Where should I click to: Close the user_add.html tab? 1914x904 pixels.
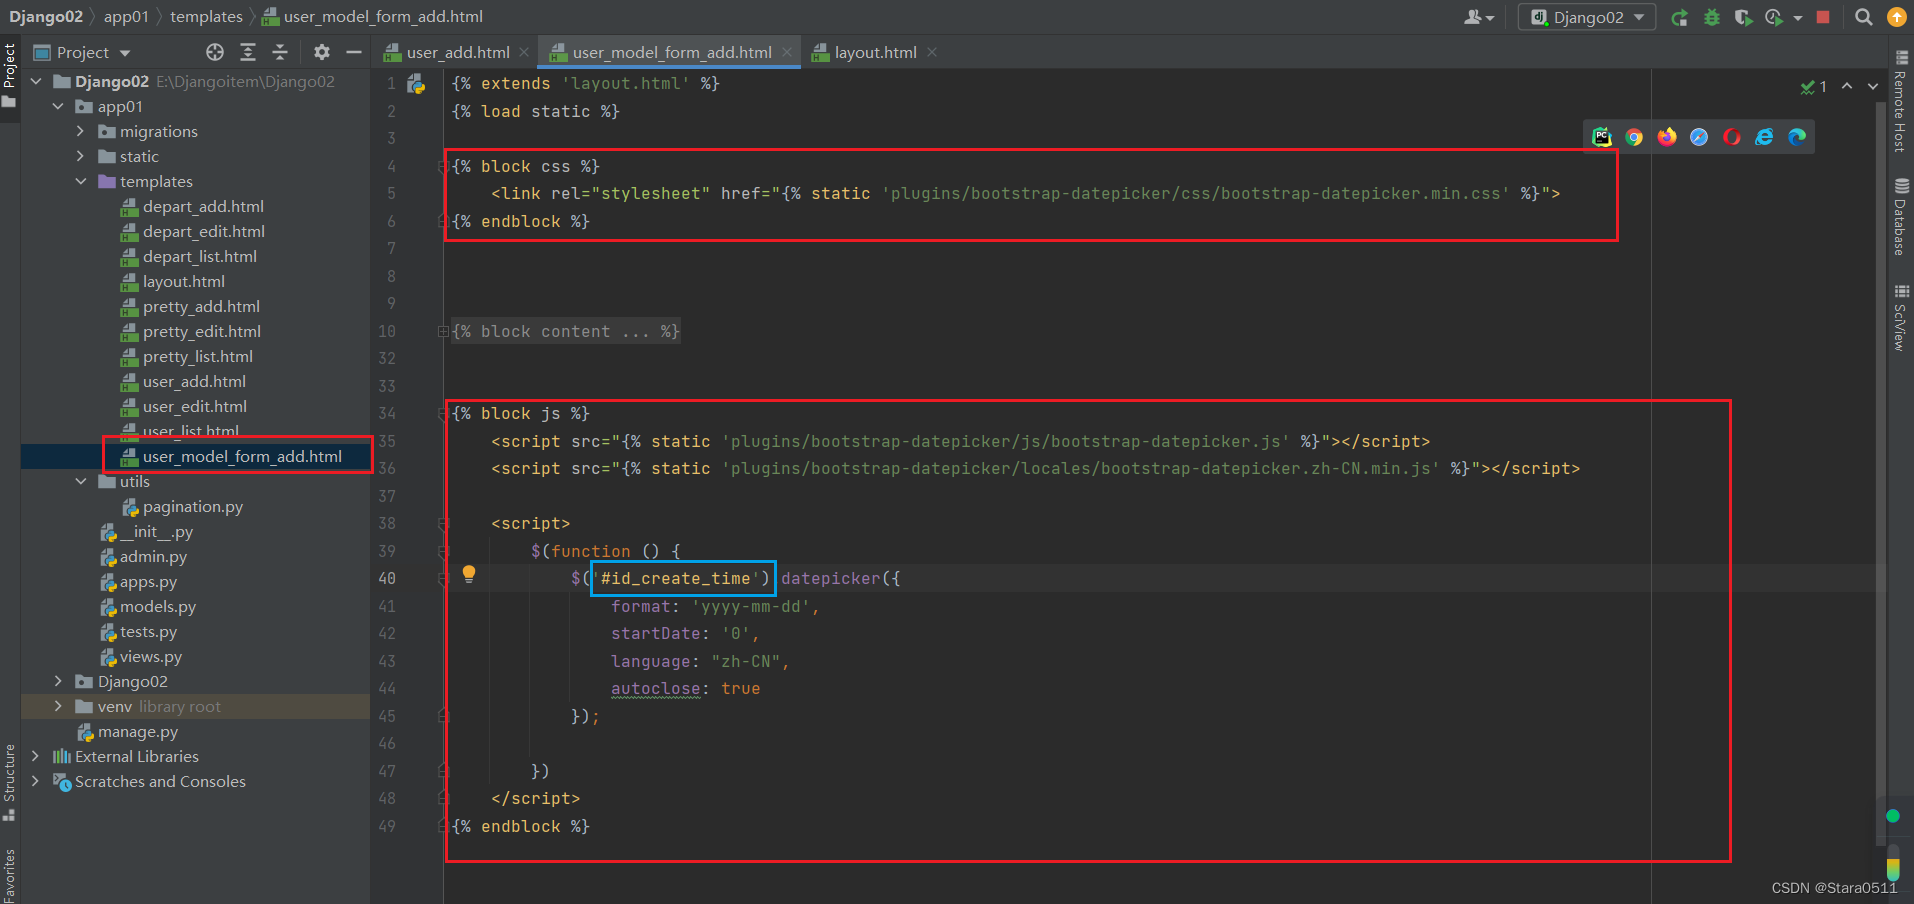pos(526,52)
